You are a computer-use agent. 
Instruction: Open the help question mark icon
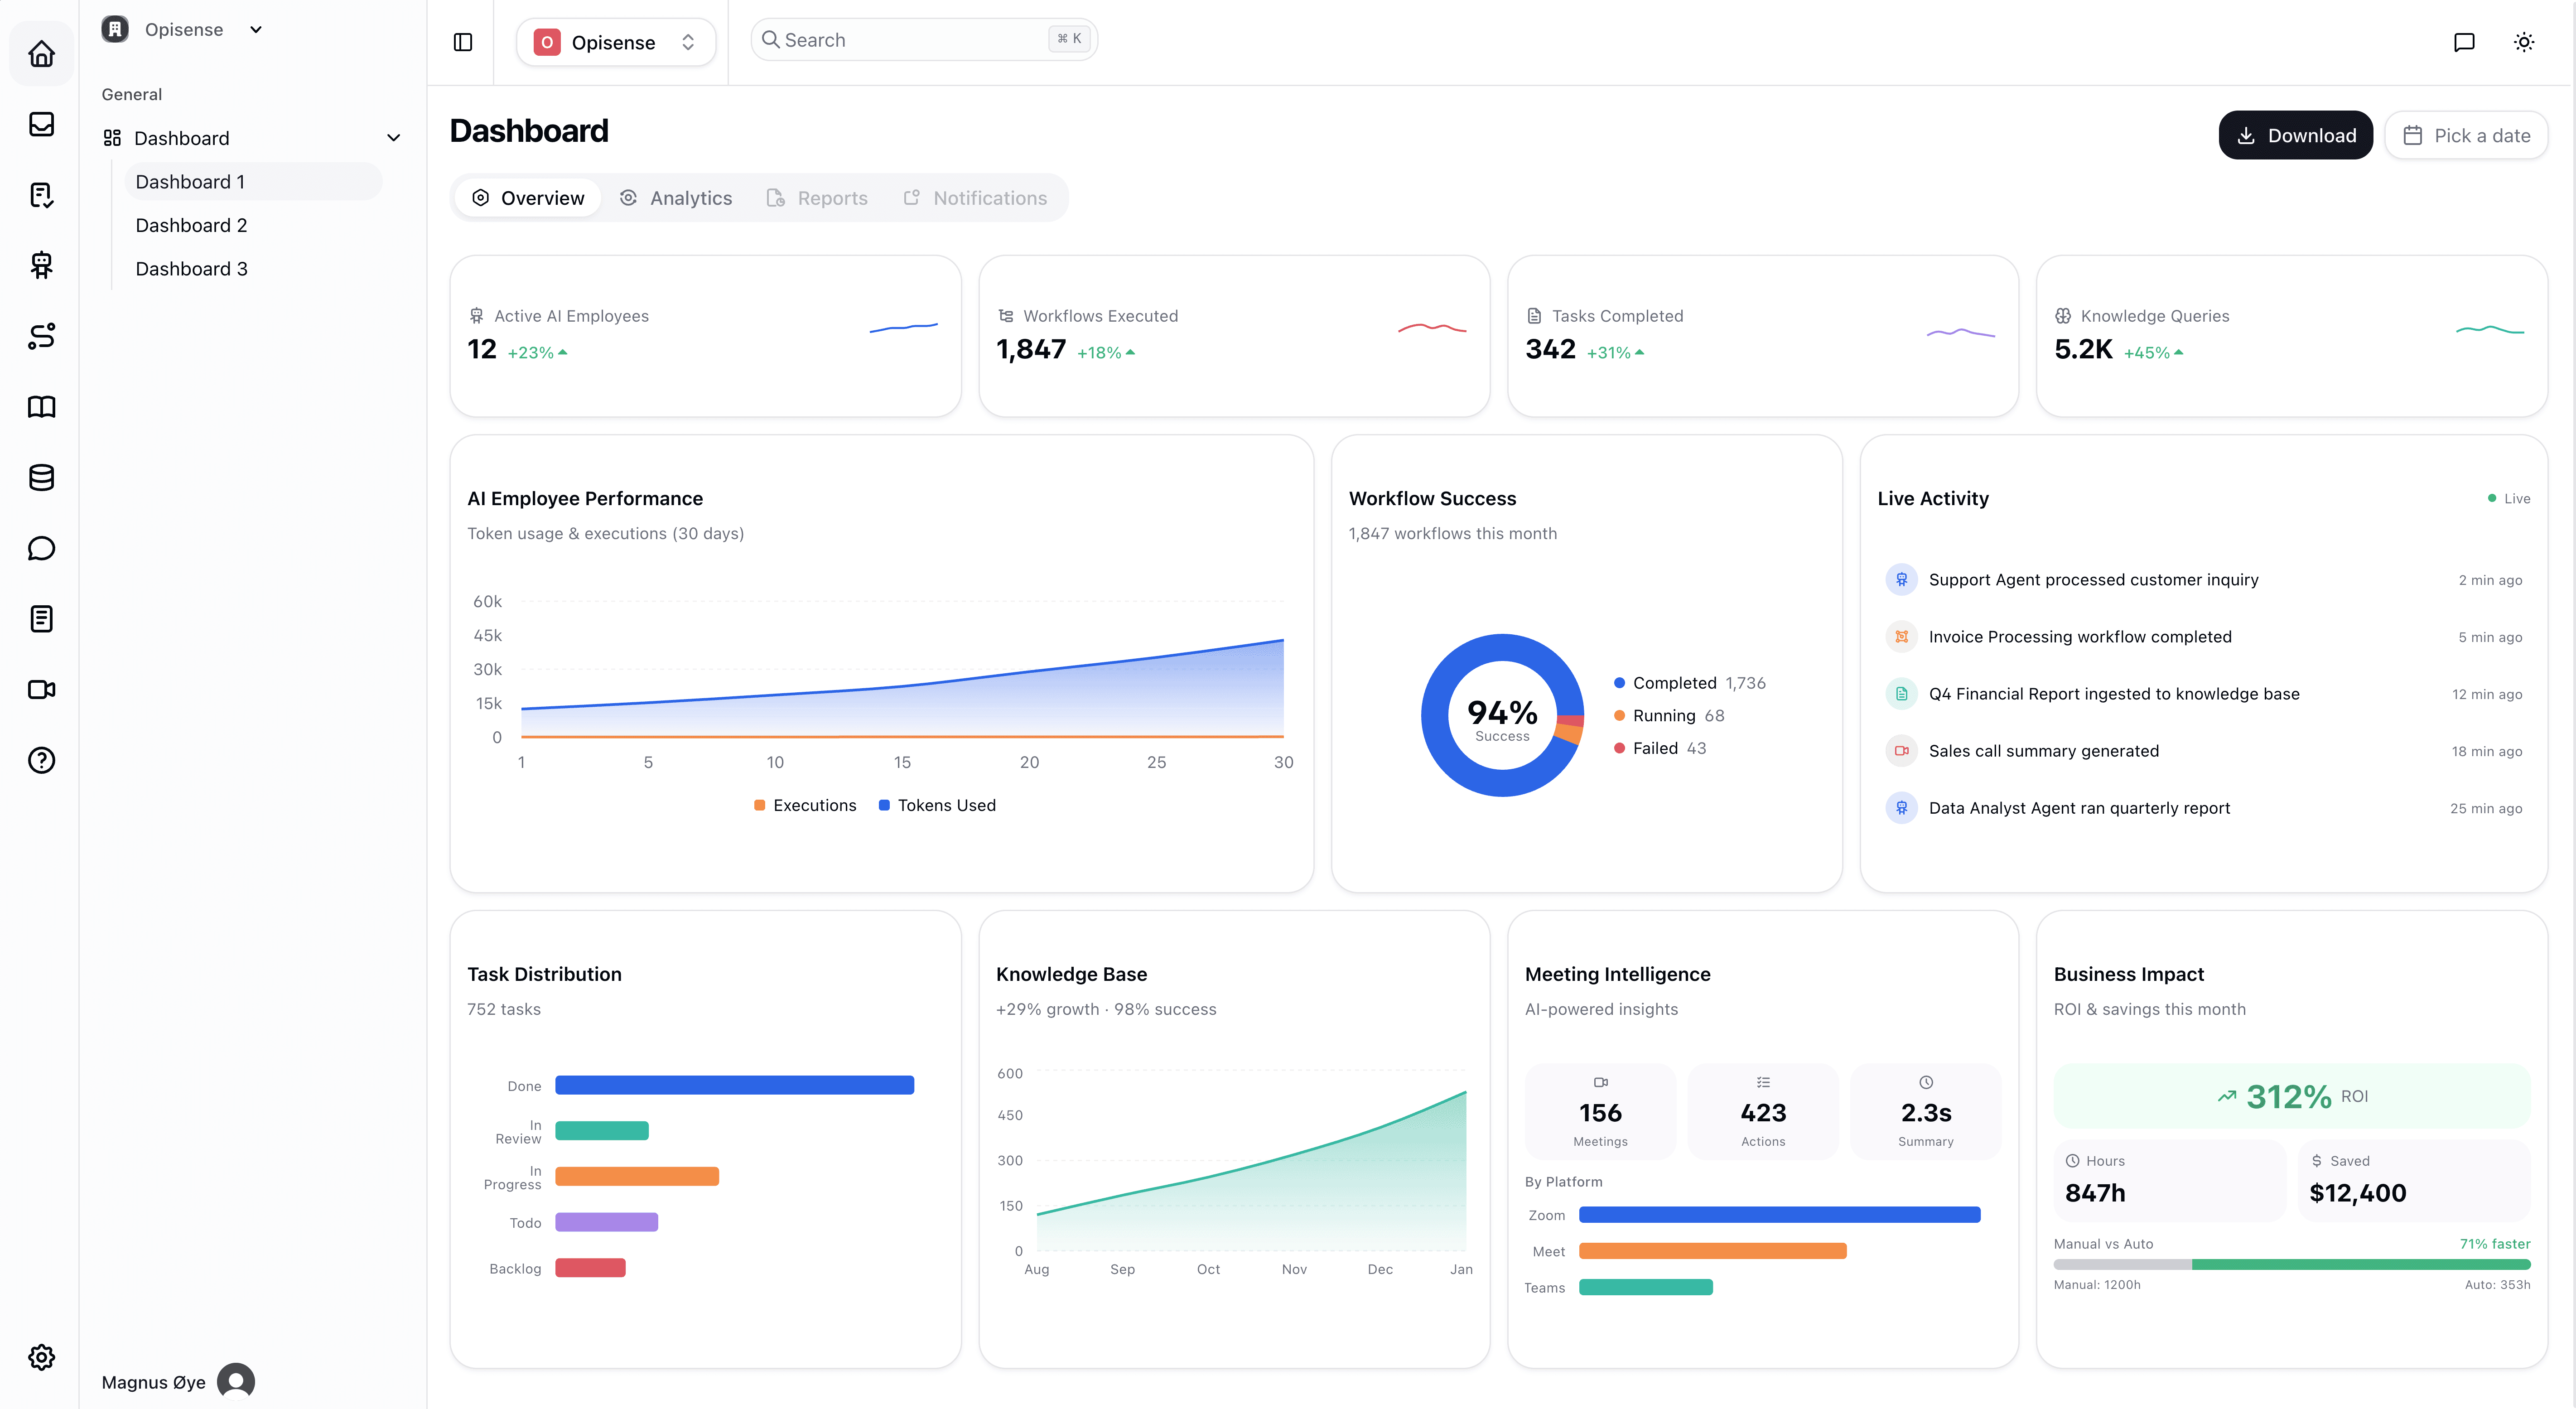tap(41, 760)
